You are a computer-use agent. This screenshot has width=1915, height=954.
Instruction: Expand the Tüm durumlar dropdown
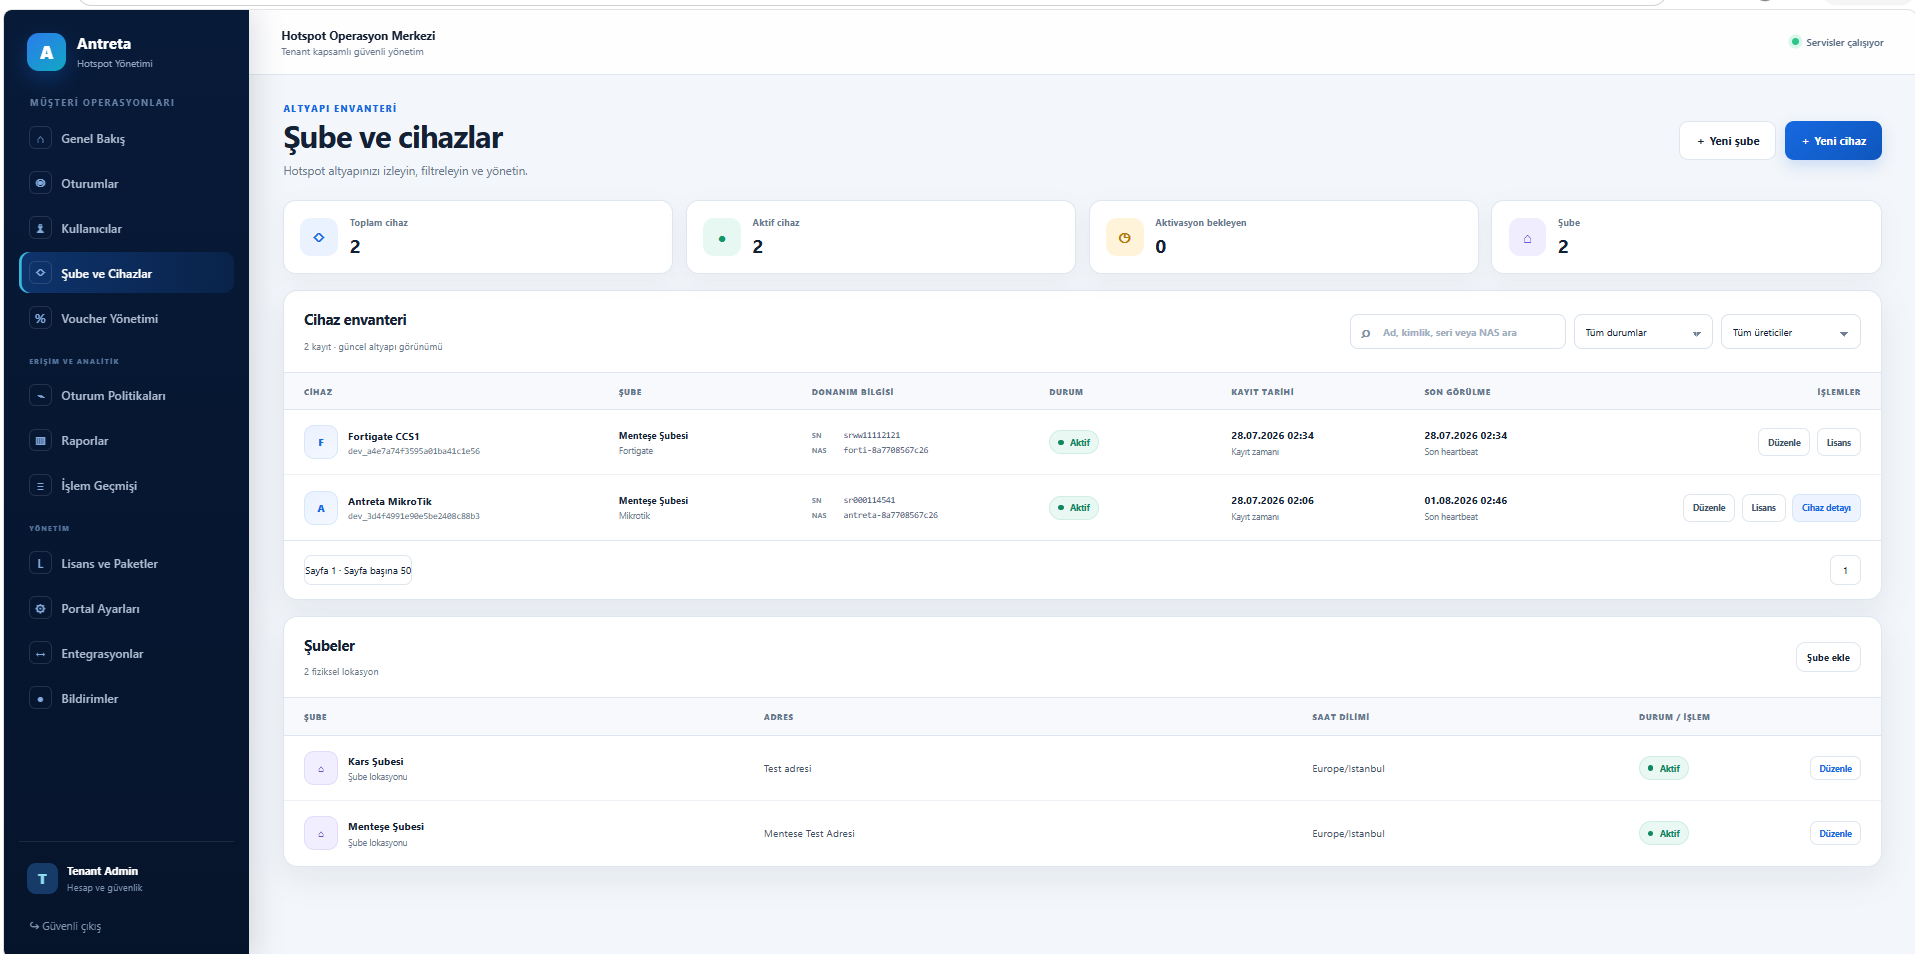[x=1643, y=332]
